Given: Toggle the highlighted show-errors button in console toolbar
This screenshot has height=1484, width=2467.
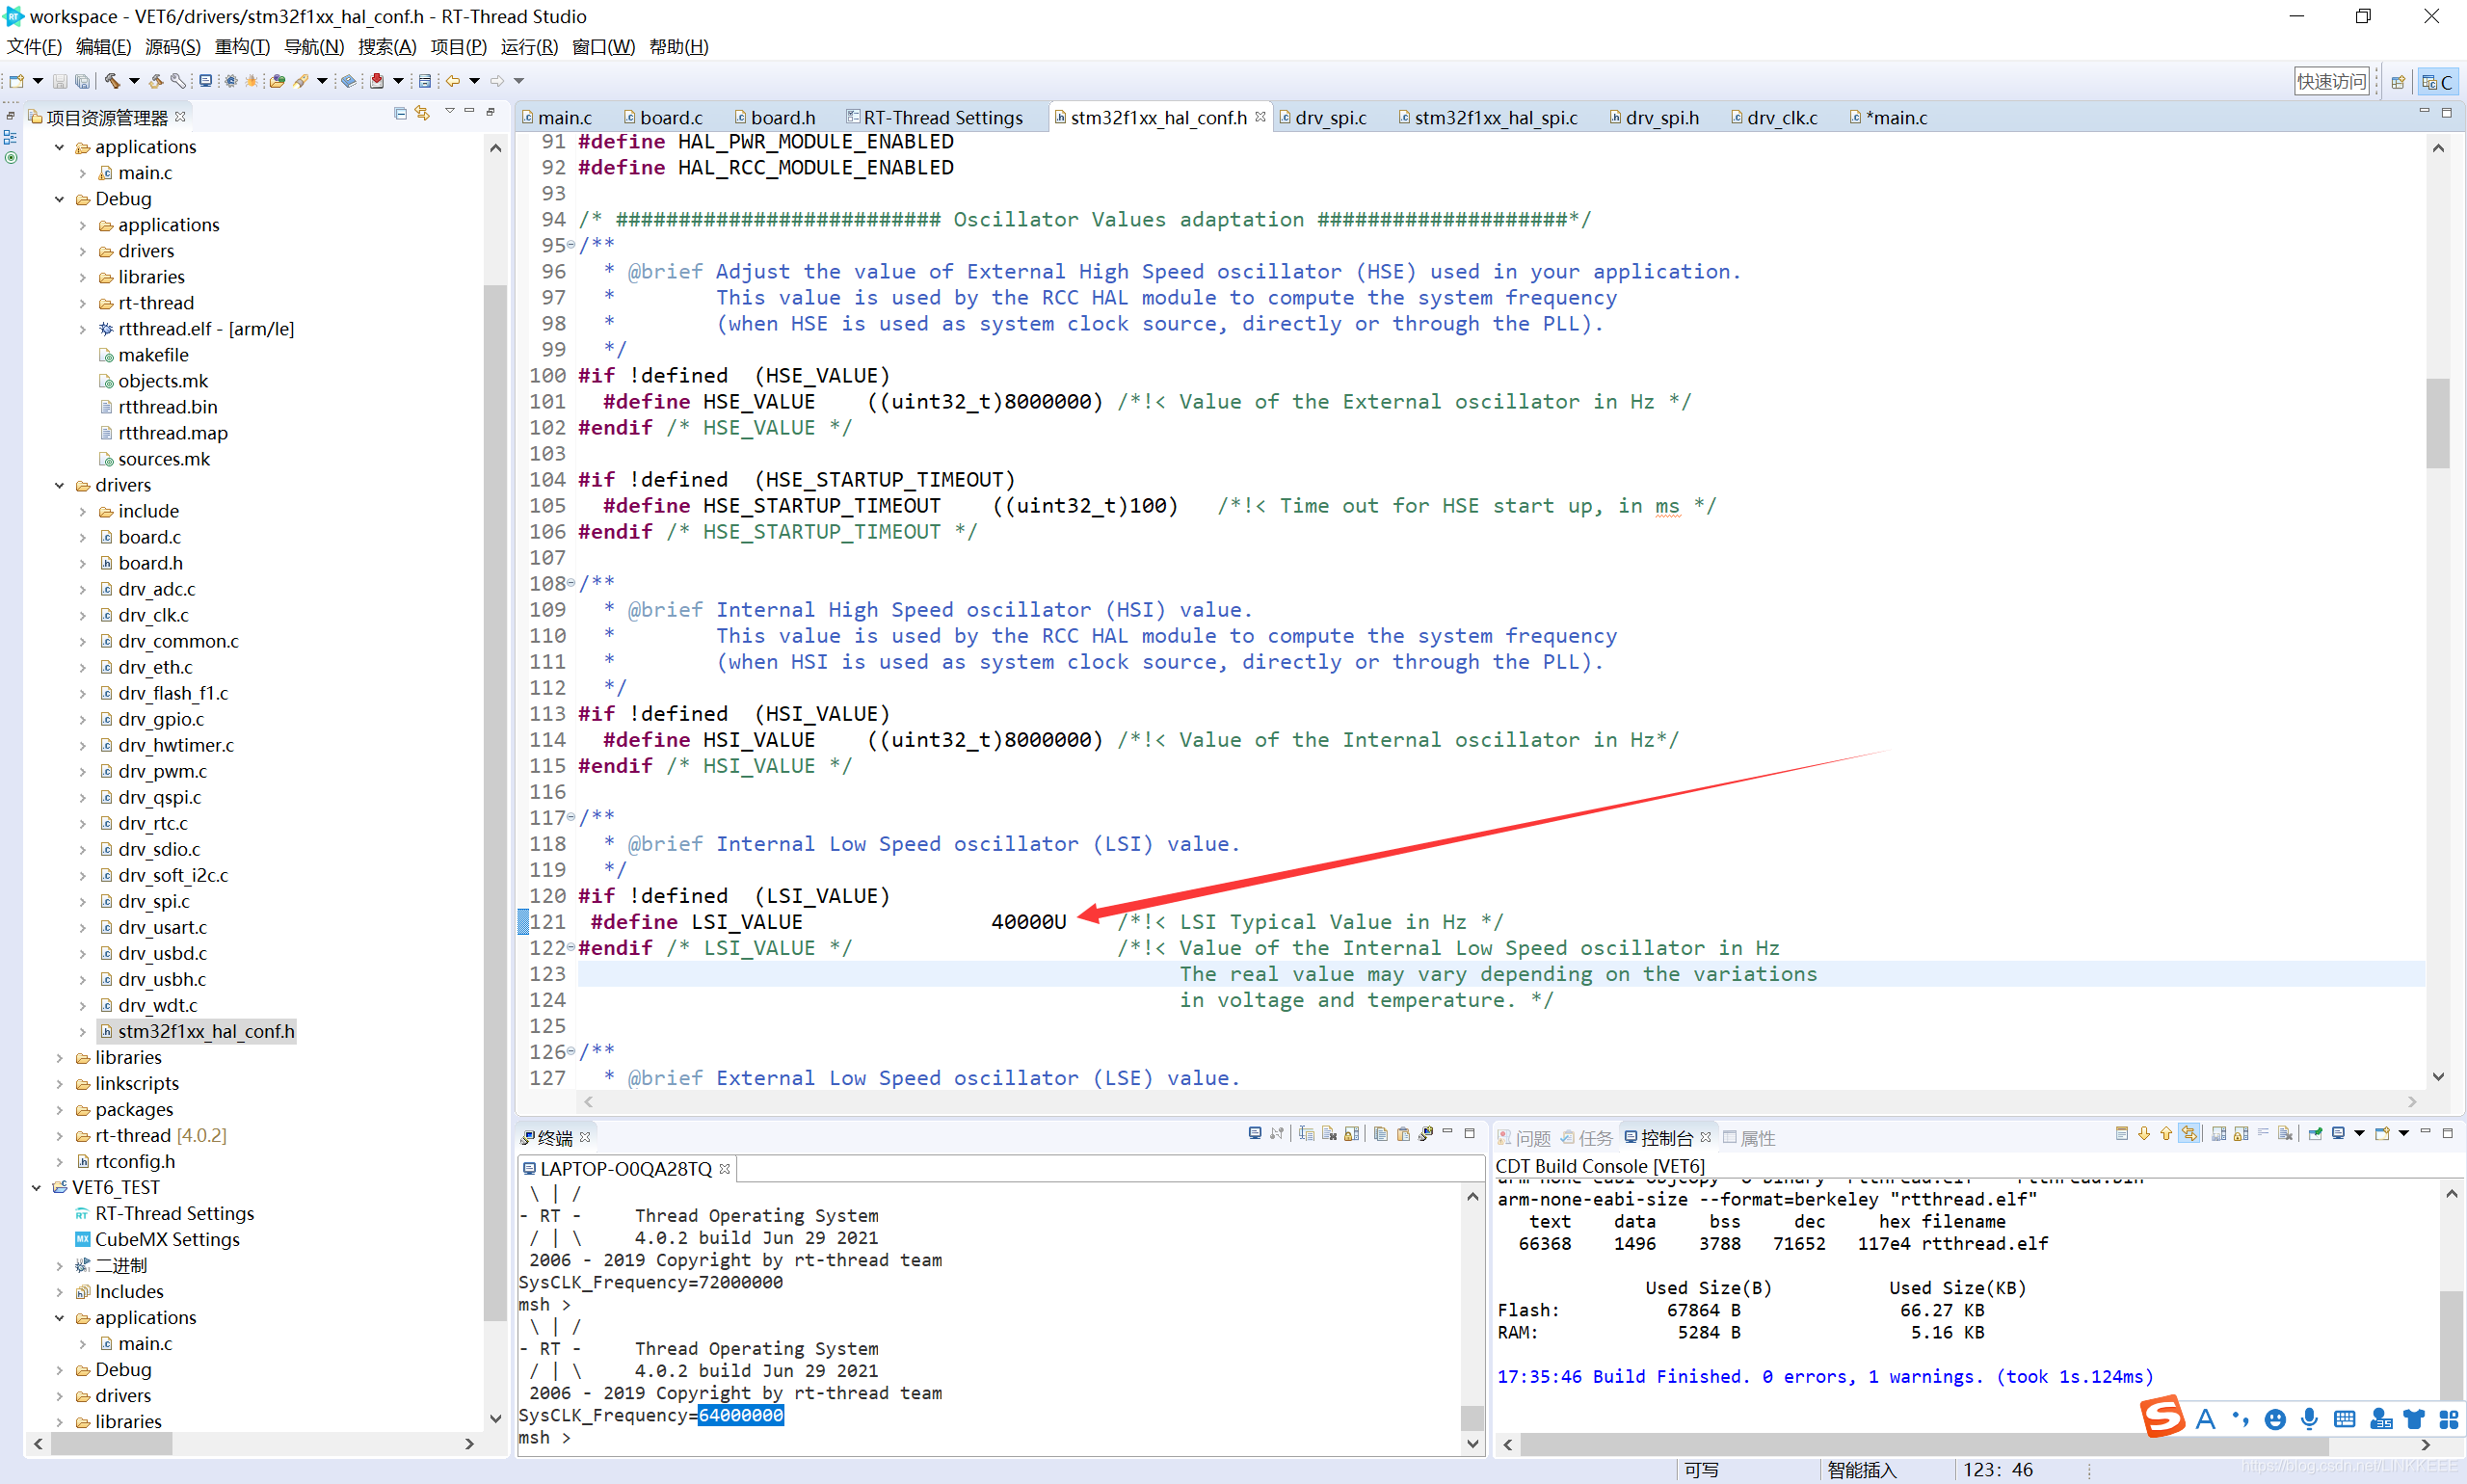Looking at the screenshot, I should click(2189, 1133).
